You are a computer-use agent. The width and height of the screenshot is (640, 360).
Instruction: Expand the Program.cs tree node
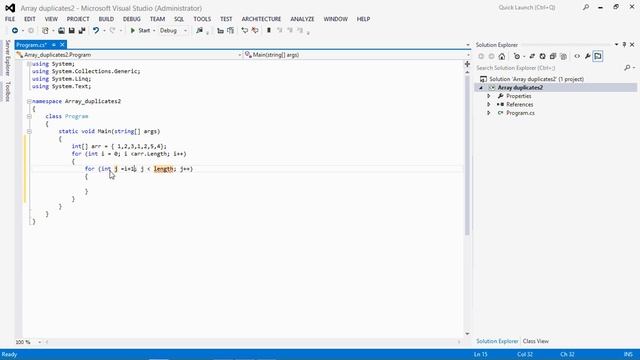[489, 113]
